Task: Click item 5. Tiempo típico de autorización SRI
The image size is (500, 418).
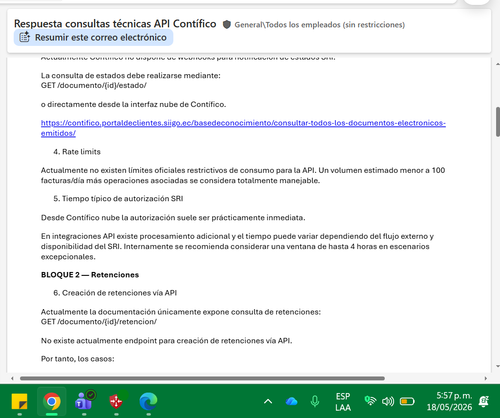Action: click(x=118, y=199)
